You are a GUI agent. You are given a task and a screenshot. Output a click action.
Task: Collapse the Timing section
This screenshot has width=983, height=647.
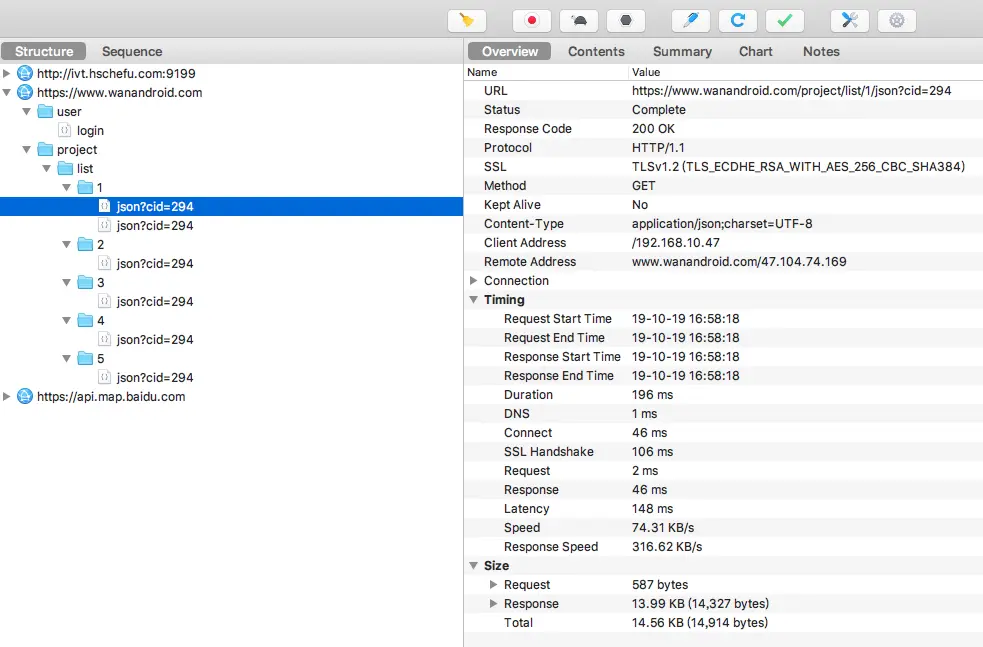(474, 300)
